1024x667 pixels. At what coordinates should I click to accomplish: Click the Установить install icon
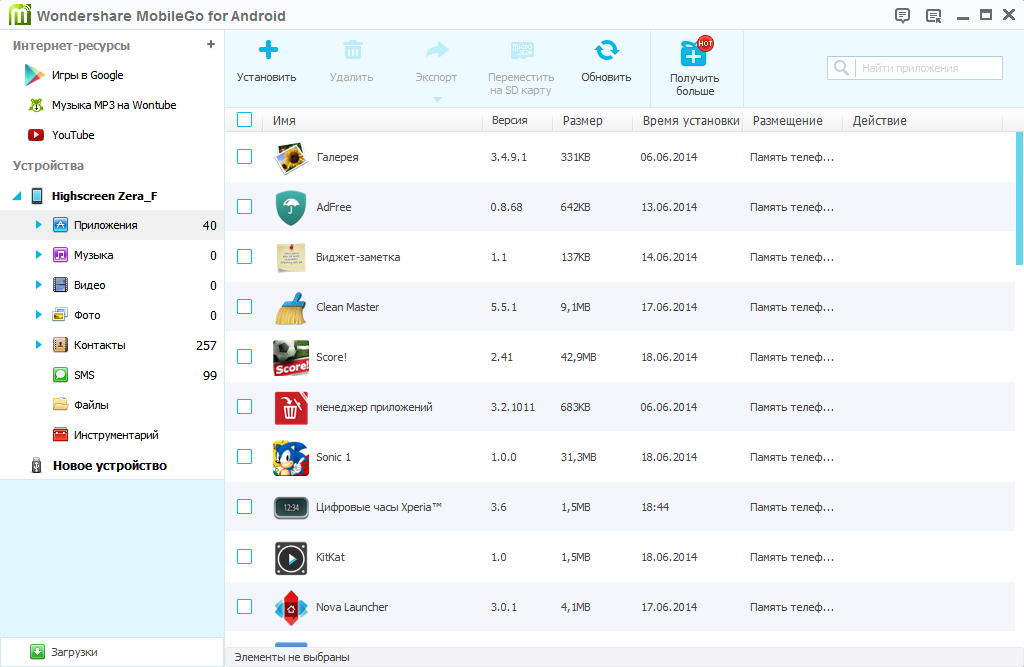click(267, 51)
